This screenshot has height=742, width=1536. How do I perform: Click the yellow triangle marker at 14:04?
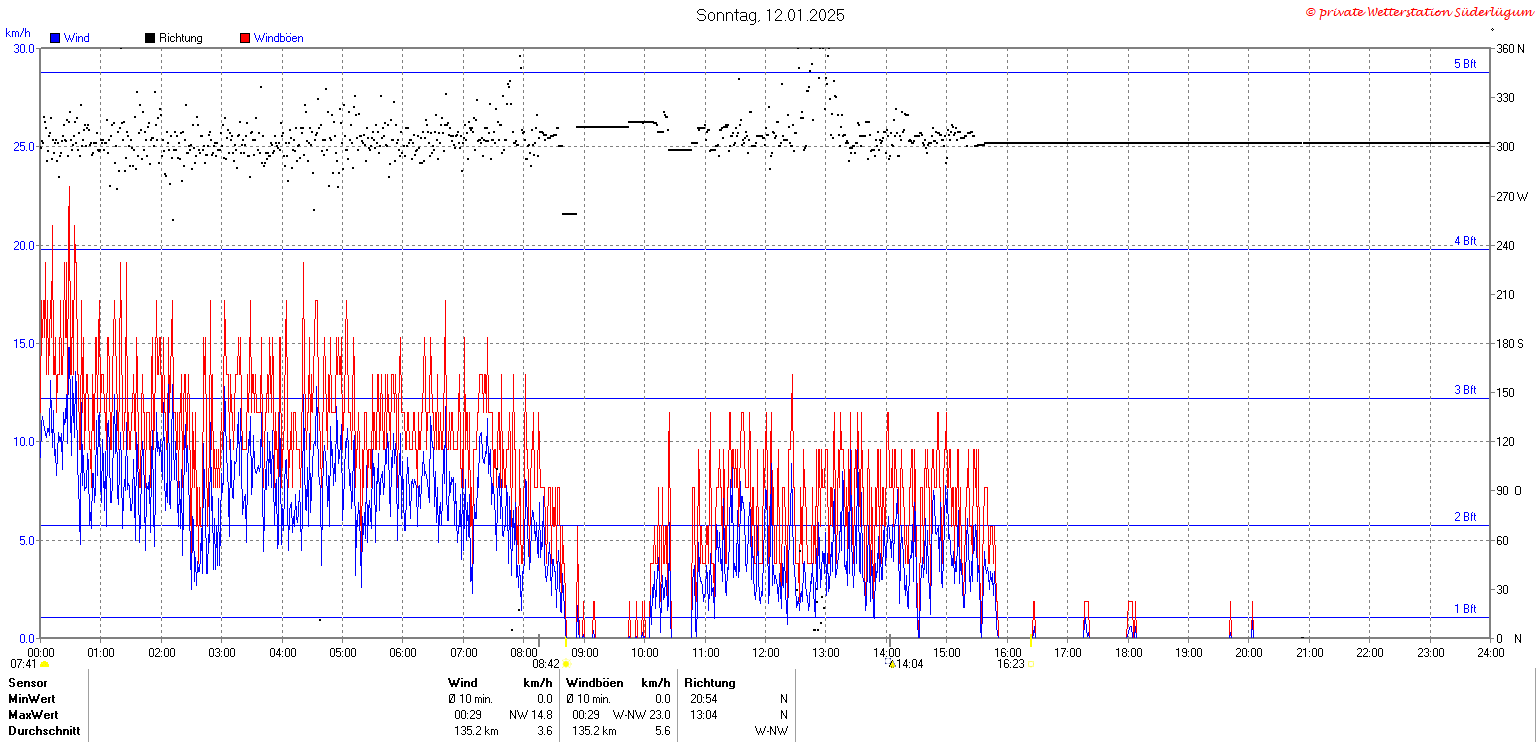coord(892,664)
